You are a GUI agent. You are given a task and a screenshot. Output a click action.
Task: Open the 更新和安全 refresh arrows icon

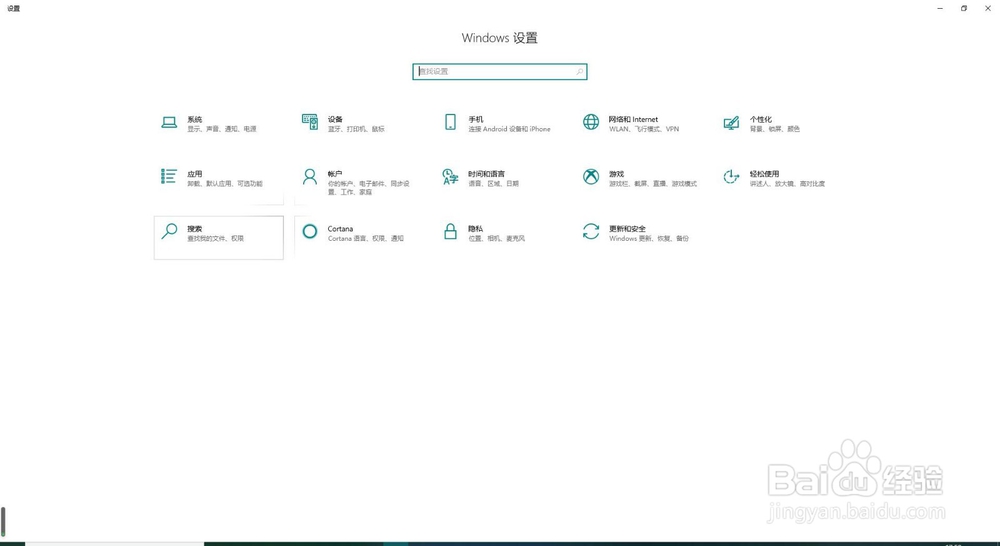pos(591,231)
